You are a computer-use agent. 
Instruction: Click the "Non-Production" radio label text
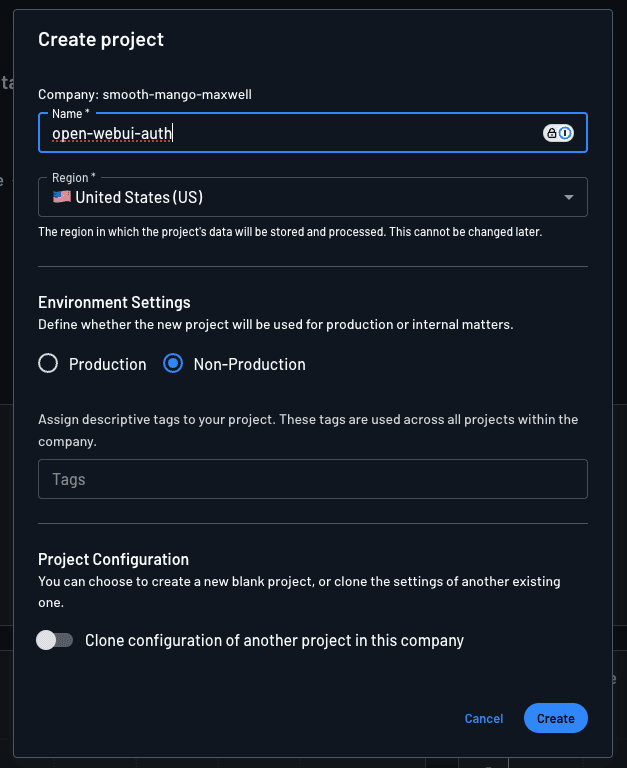249,364
